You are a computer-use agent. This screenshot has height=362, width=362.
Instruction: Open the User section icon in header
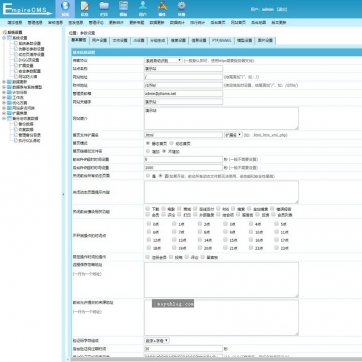[143, 6]
